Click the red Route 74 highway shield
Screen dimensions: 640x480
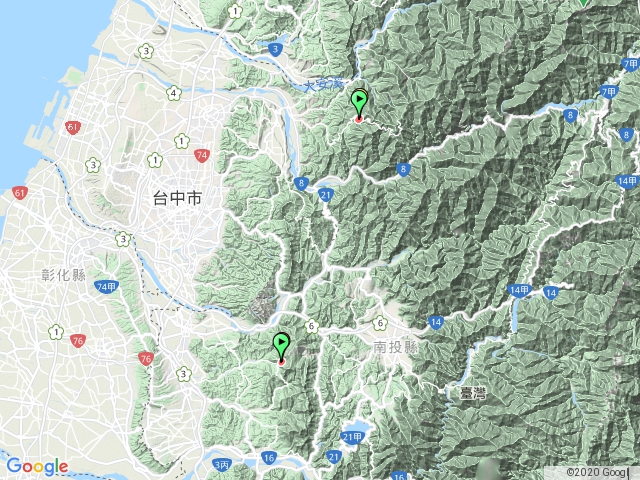(x=202, y=156)
